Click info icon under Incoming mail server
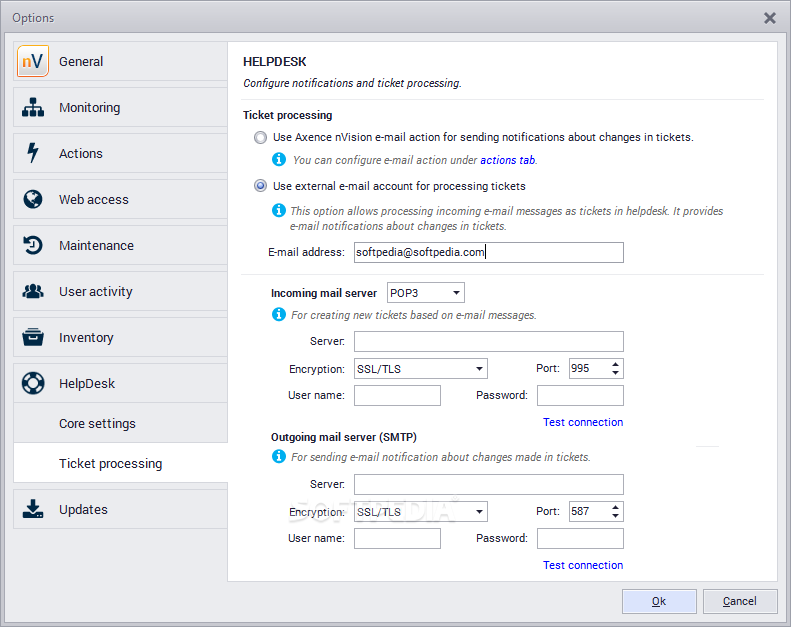The height and width of the screenshot is (627, 791). click(278, 314)
